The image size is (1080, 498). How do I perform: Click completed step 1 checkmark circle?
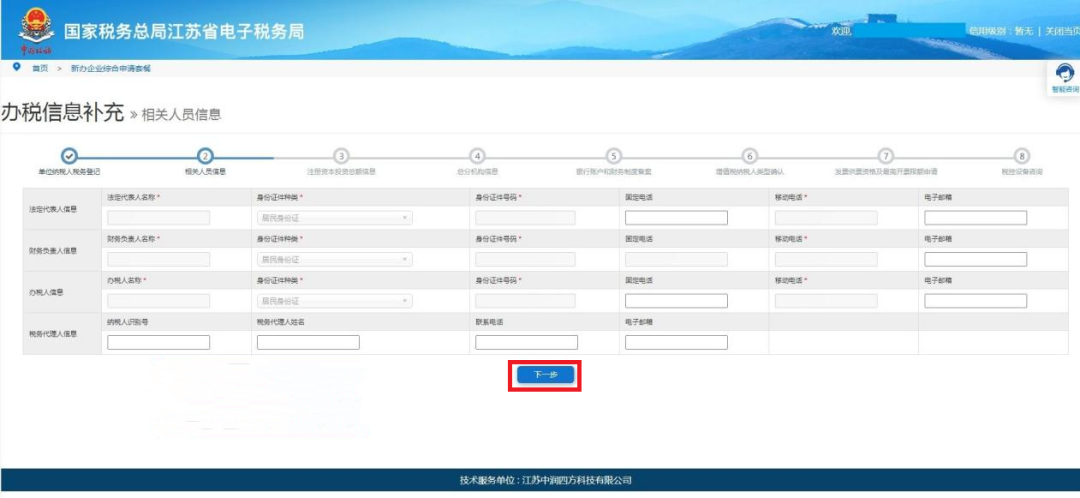pyautogui.click(x=68, y=155)
